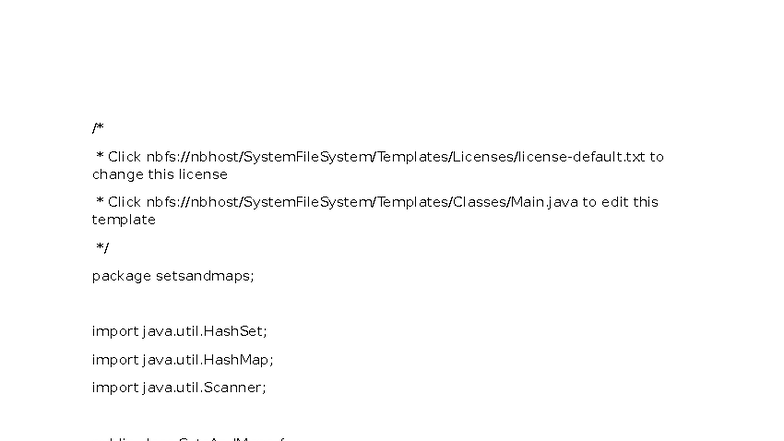This screenshot has width=784, height=441.
Task: Click the Main.java template nbfs path
Action: coord(362,202)
